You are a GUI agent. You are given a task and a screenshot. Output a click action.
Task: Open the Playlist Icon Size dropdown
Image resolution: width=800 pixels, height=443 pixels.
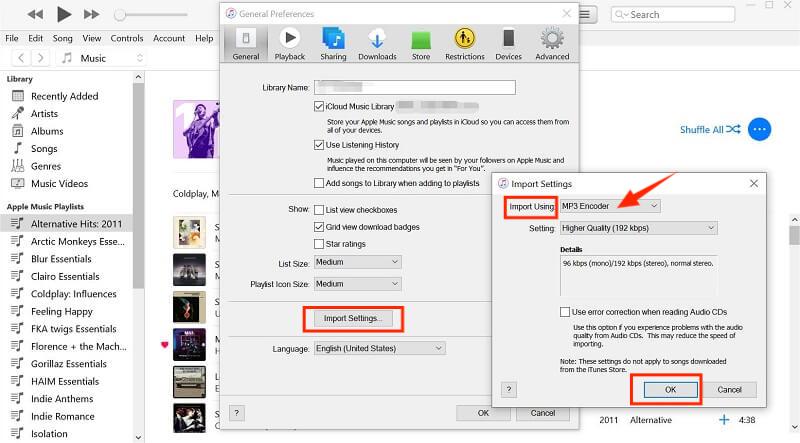358,284
